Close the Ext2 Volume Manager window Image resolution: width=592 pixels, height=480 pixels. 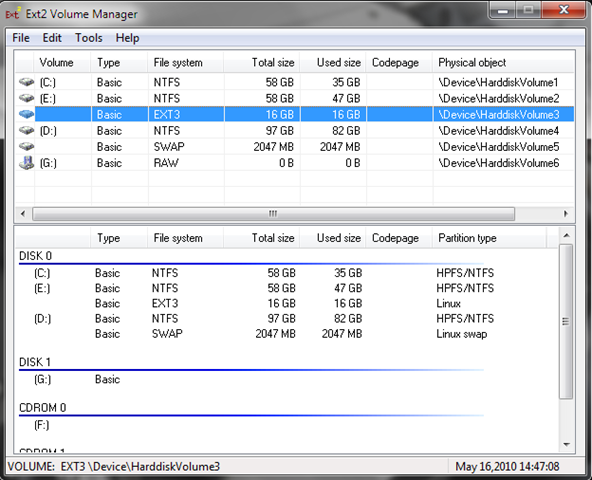tap(564, 10)
